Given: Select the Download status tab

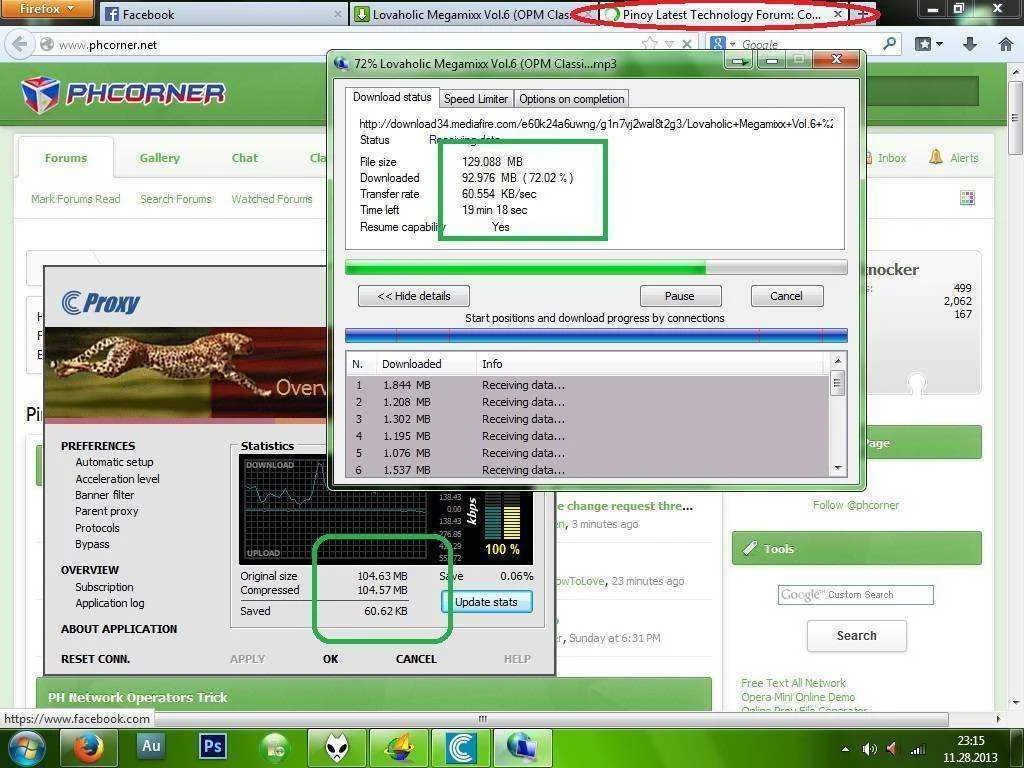Looking at the screenshot, I should [392, 97].
